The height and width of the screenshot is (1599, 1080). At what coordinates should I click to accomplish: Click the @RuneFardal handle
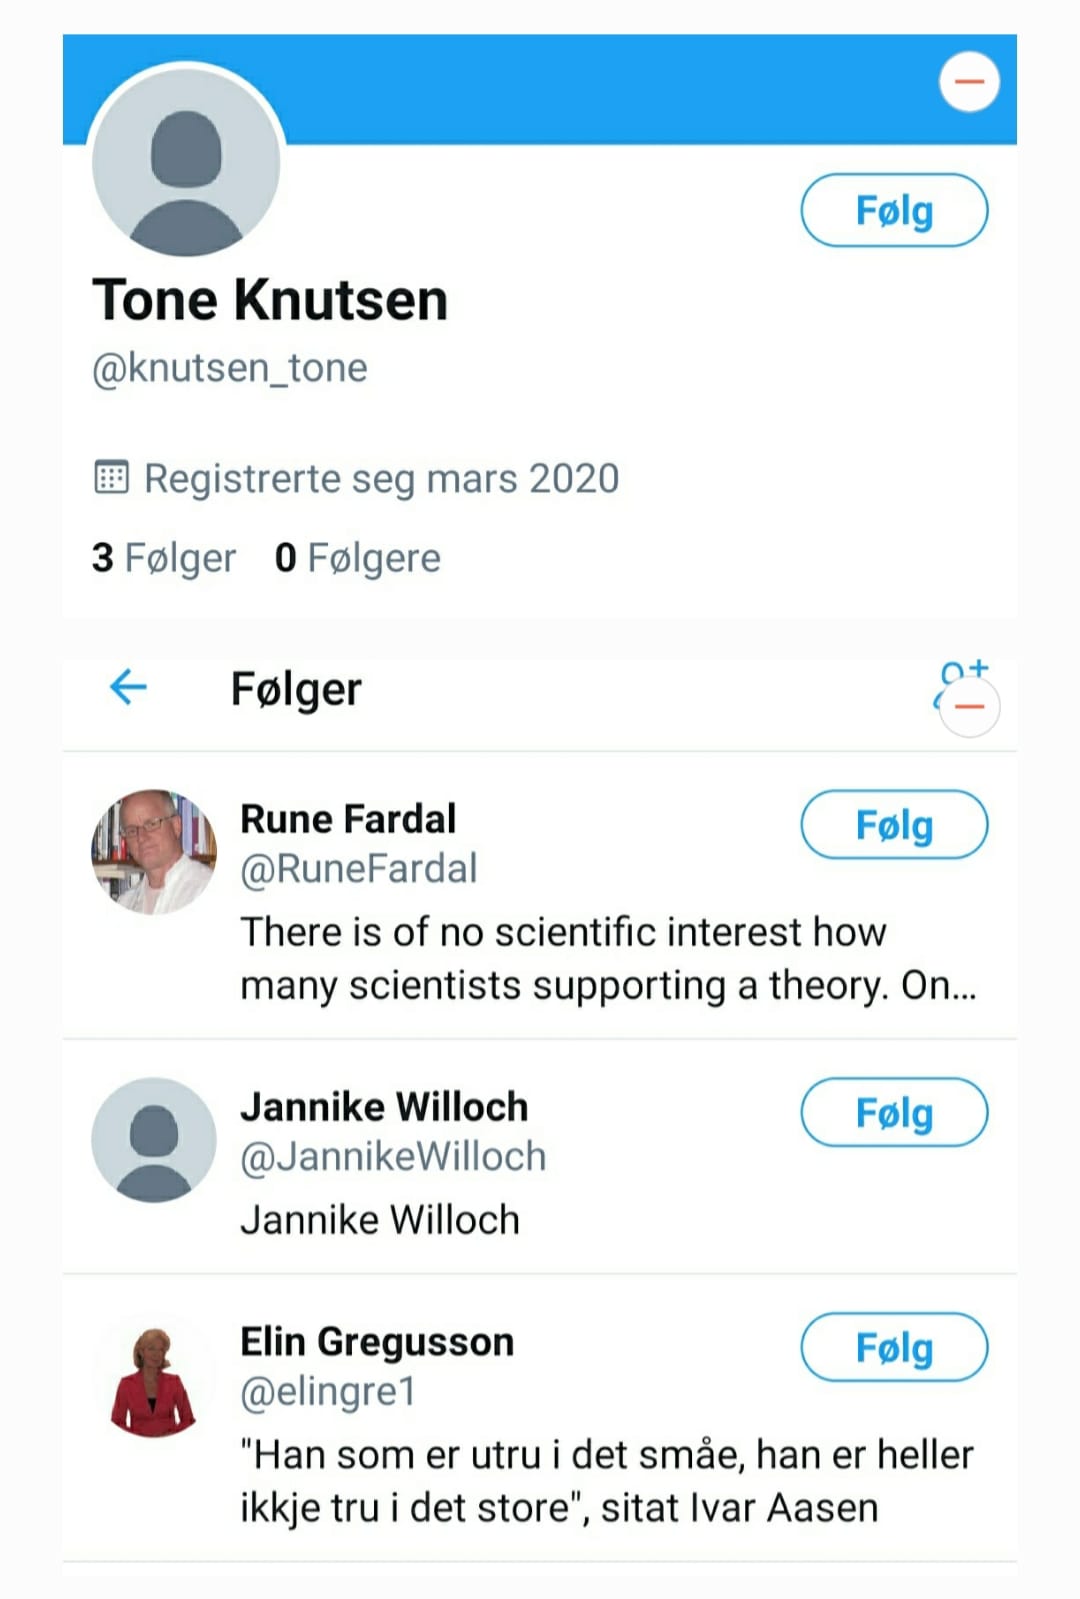point(359,869)
